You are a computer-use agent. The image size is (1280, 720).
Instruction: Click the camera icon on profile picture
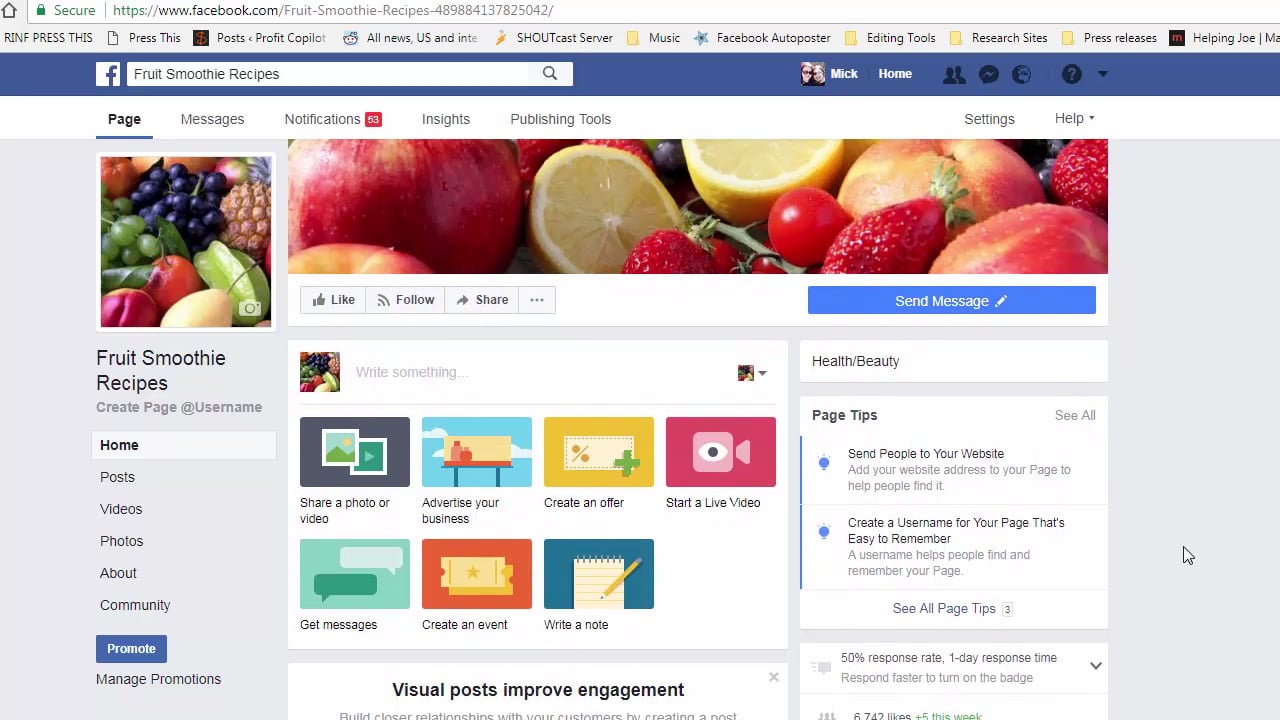point(250,308)
